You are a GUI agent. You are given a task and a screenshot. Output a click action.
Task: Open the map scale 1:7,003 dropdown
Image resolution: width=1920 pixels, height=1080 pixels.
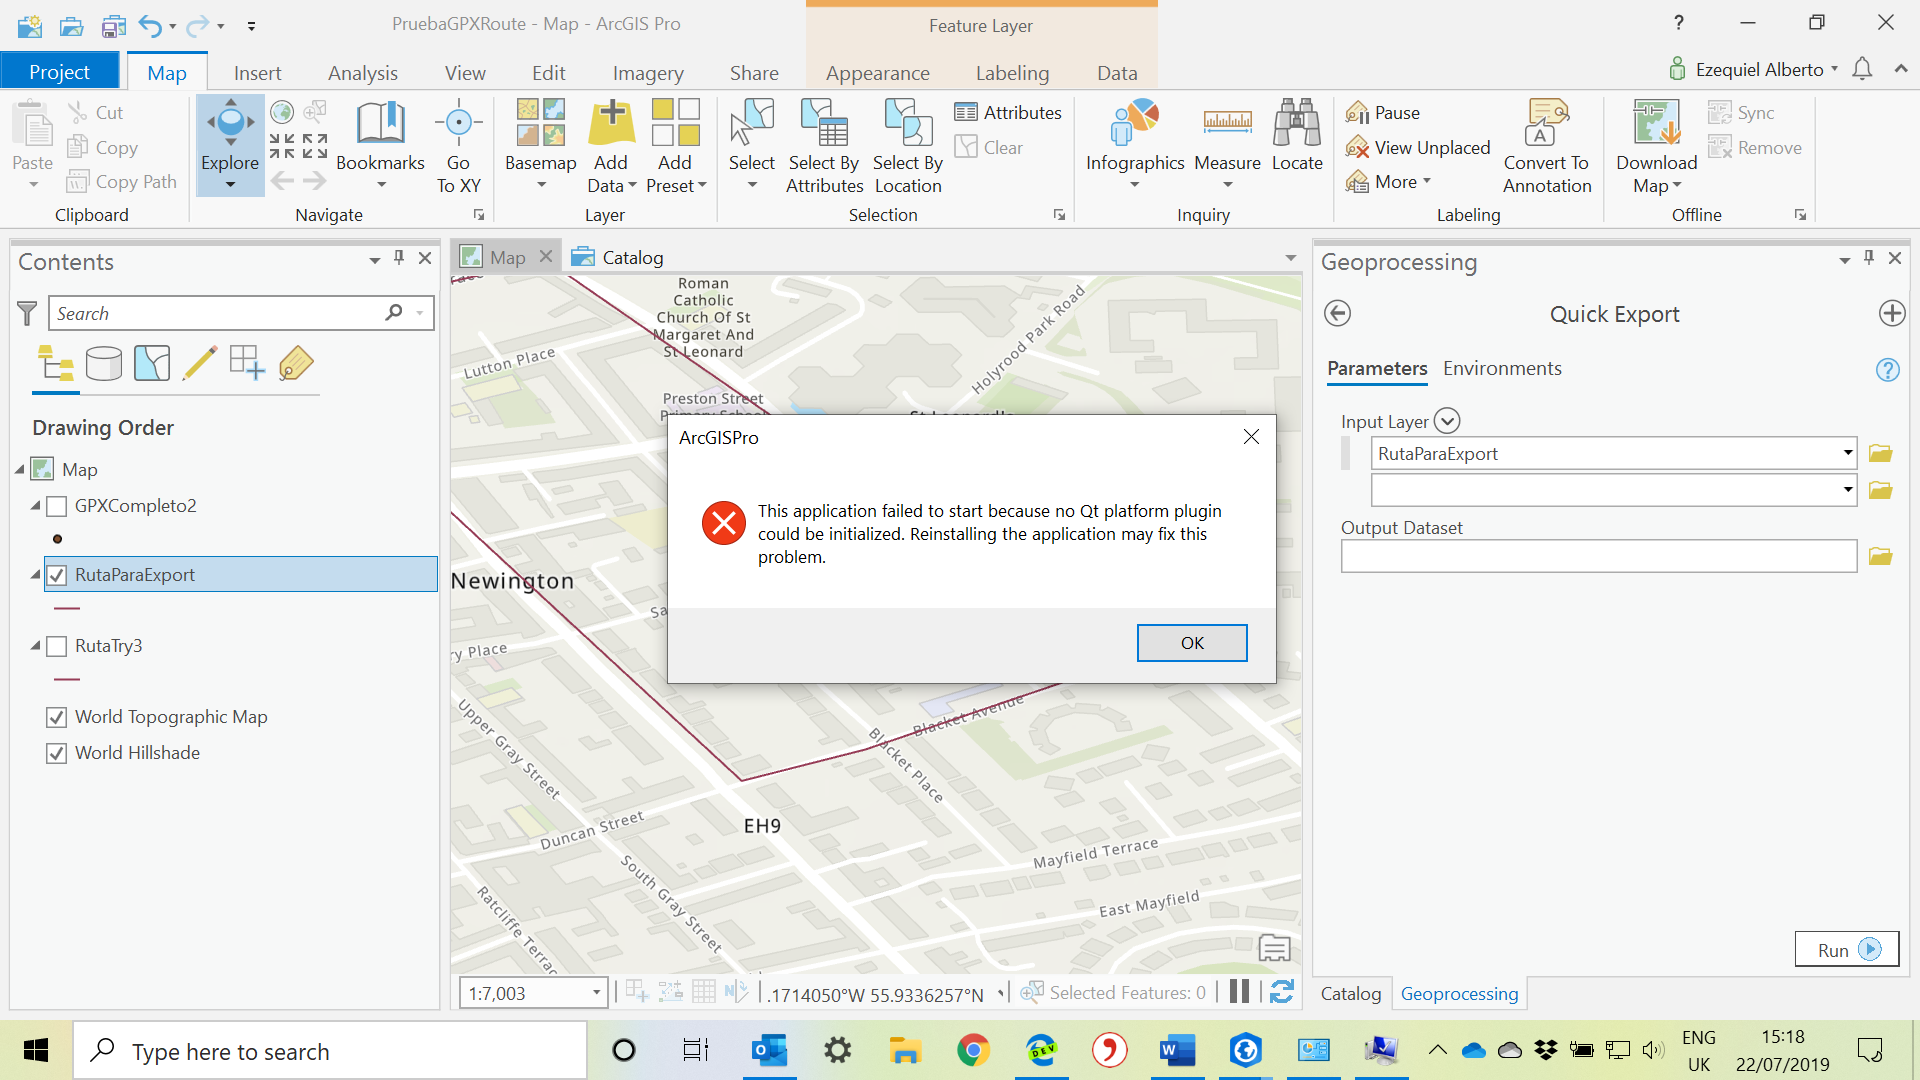596,993
